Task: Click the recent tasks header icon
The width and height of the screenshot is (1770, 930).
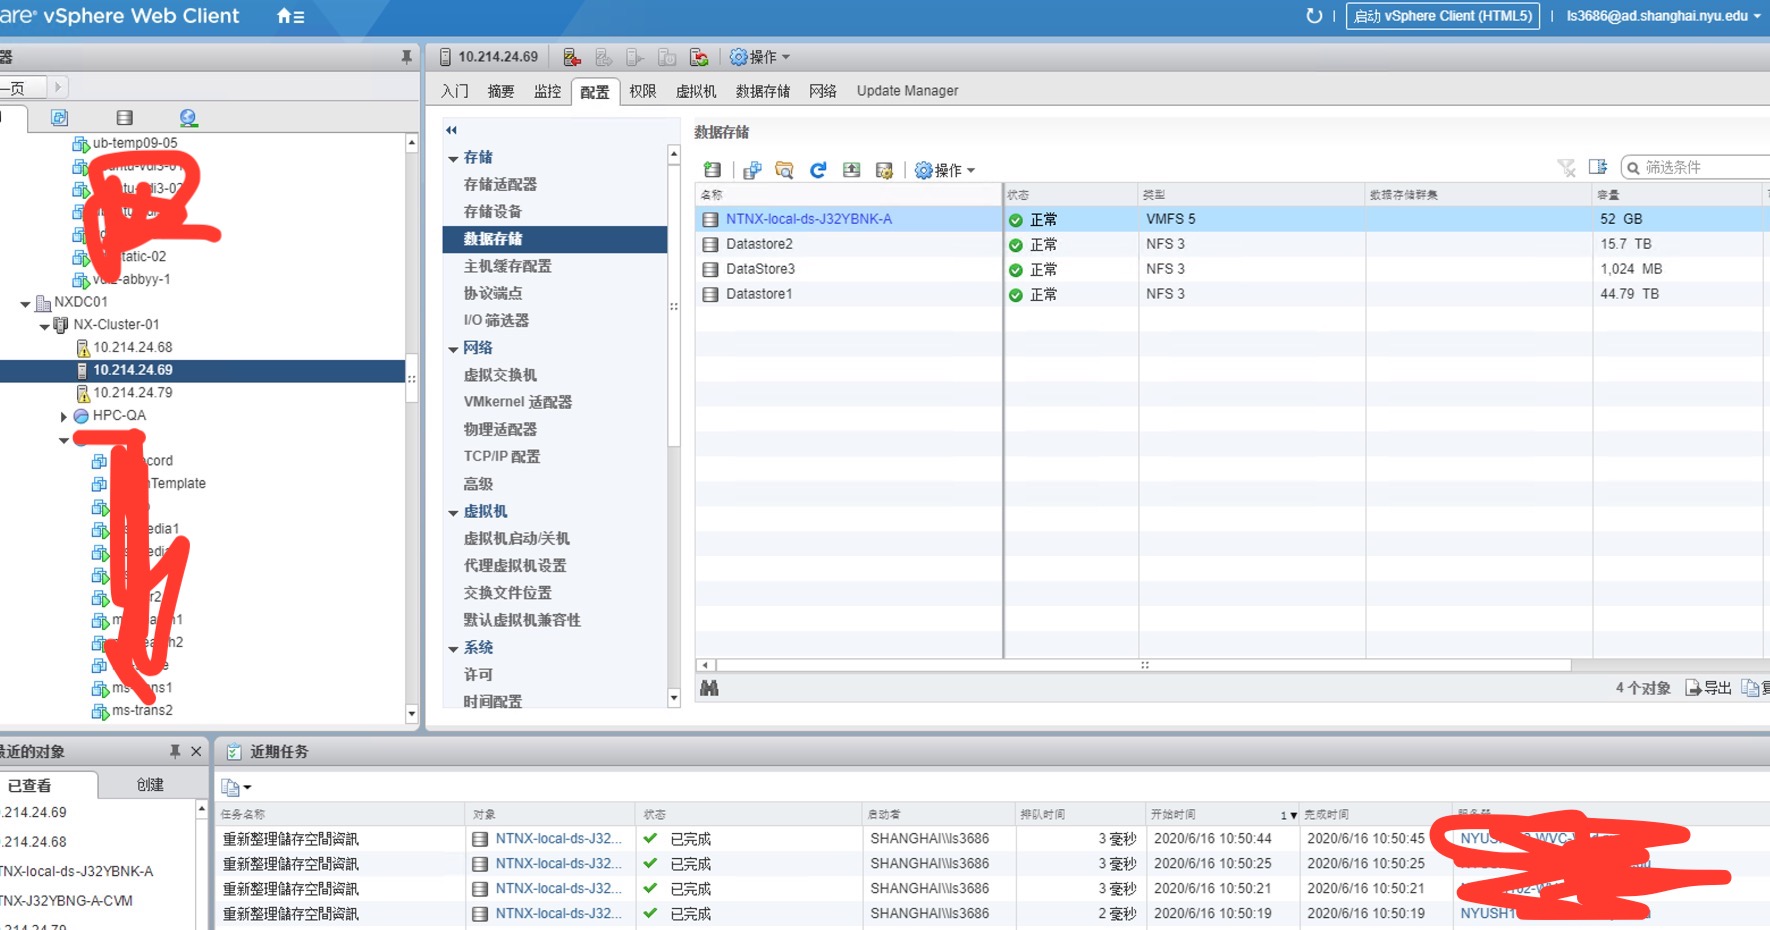Action: pos(234,752)
